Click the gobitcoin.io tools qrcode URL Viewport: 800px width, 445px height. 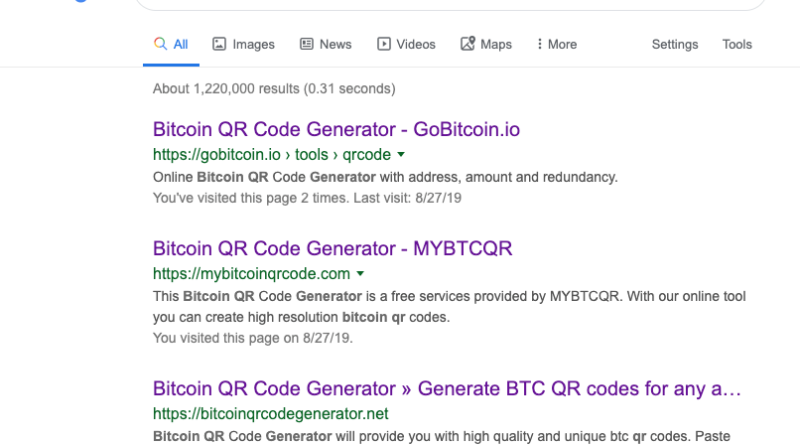pos(272,155)
